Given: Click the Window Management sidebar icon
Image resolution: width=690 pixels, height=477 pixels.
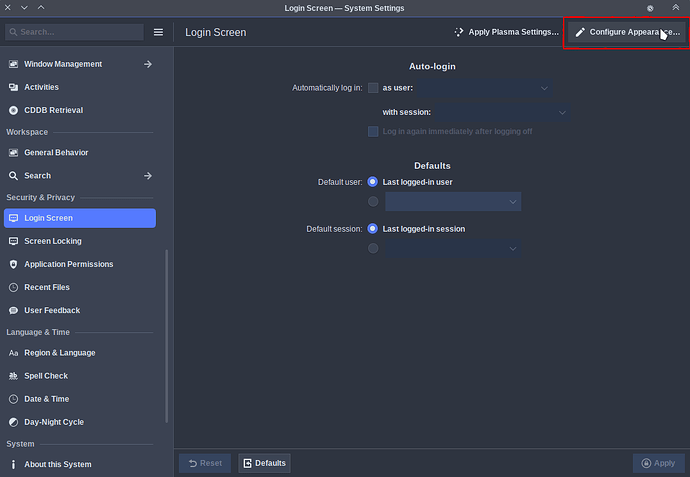Looking at the screenshot, I should [14, 64].
